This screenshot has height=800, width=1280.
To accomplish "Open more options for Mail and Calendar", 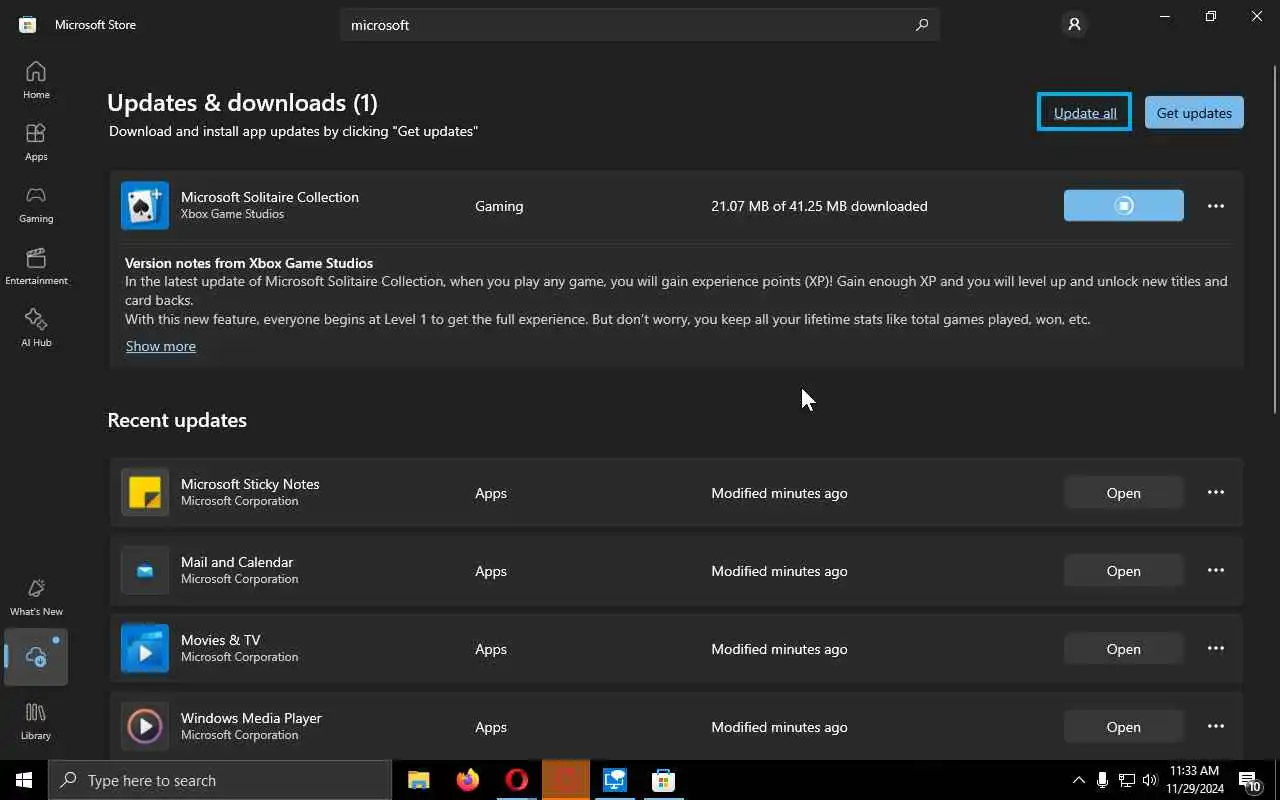I will pyautogui.click(x=1216, y=571).
